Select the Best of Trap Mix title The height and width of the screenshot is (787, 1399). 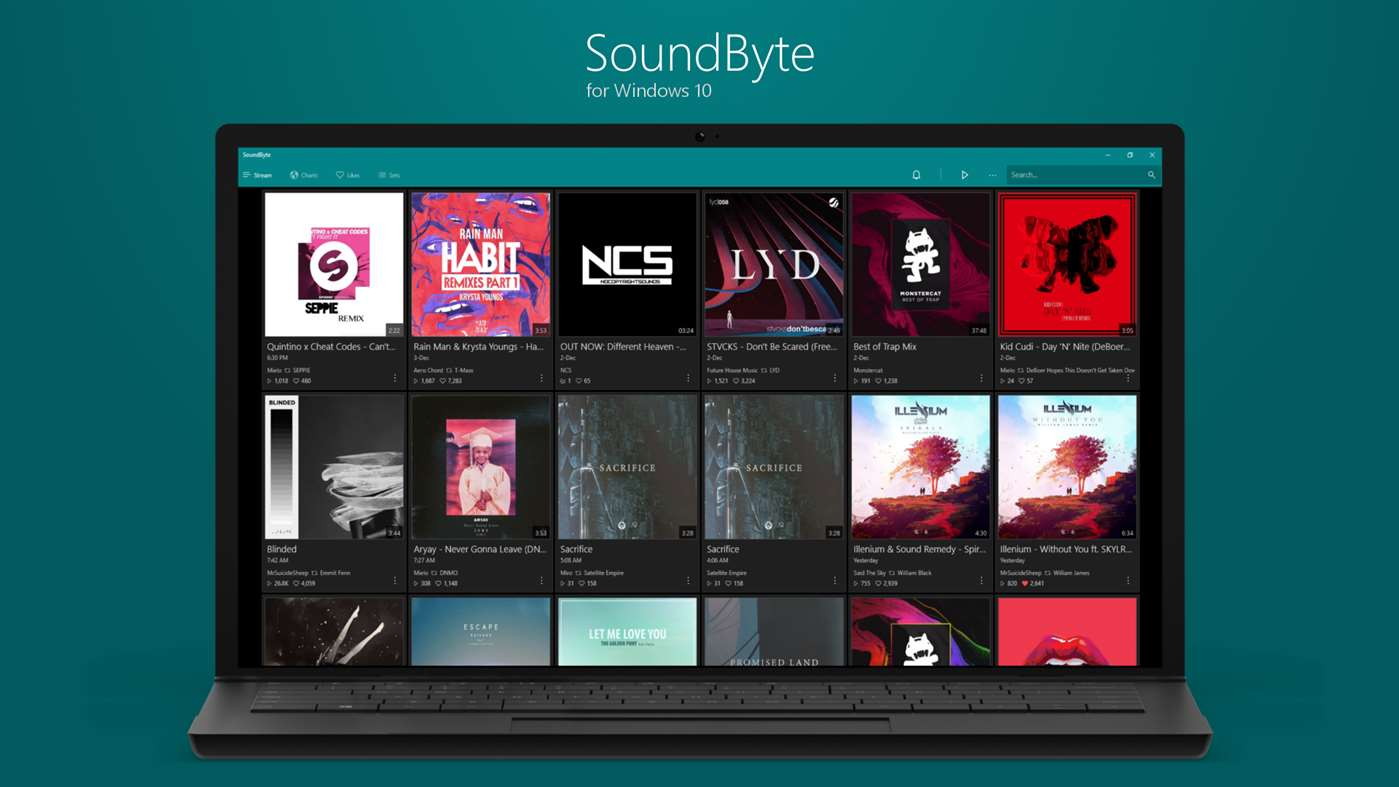885,347
